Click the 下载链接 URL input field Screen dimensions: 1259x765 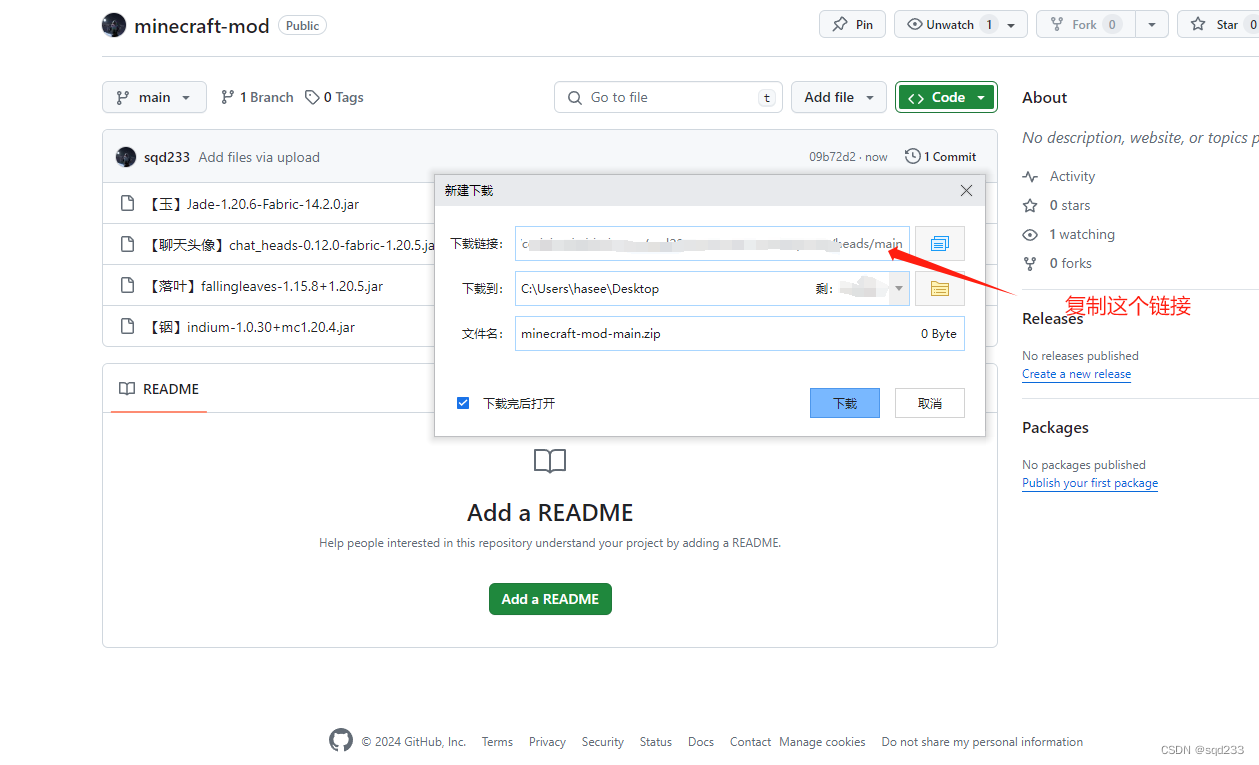coord(712,244)
